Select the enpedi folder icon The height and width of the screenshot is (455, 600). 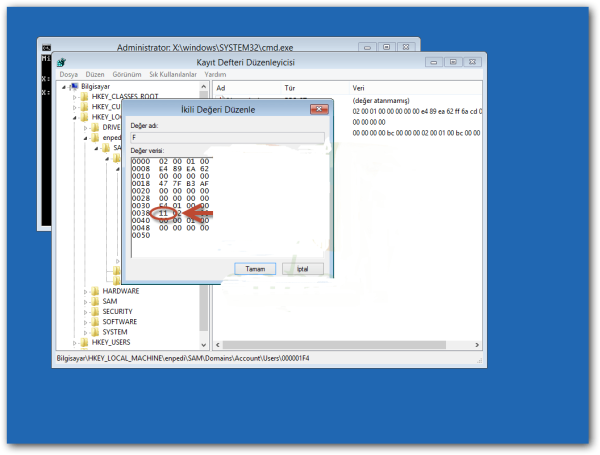(x=95, y=137)
